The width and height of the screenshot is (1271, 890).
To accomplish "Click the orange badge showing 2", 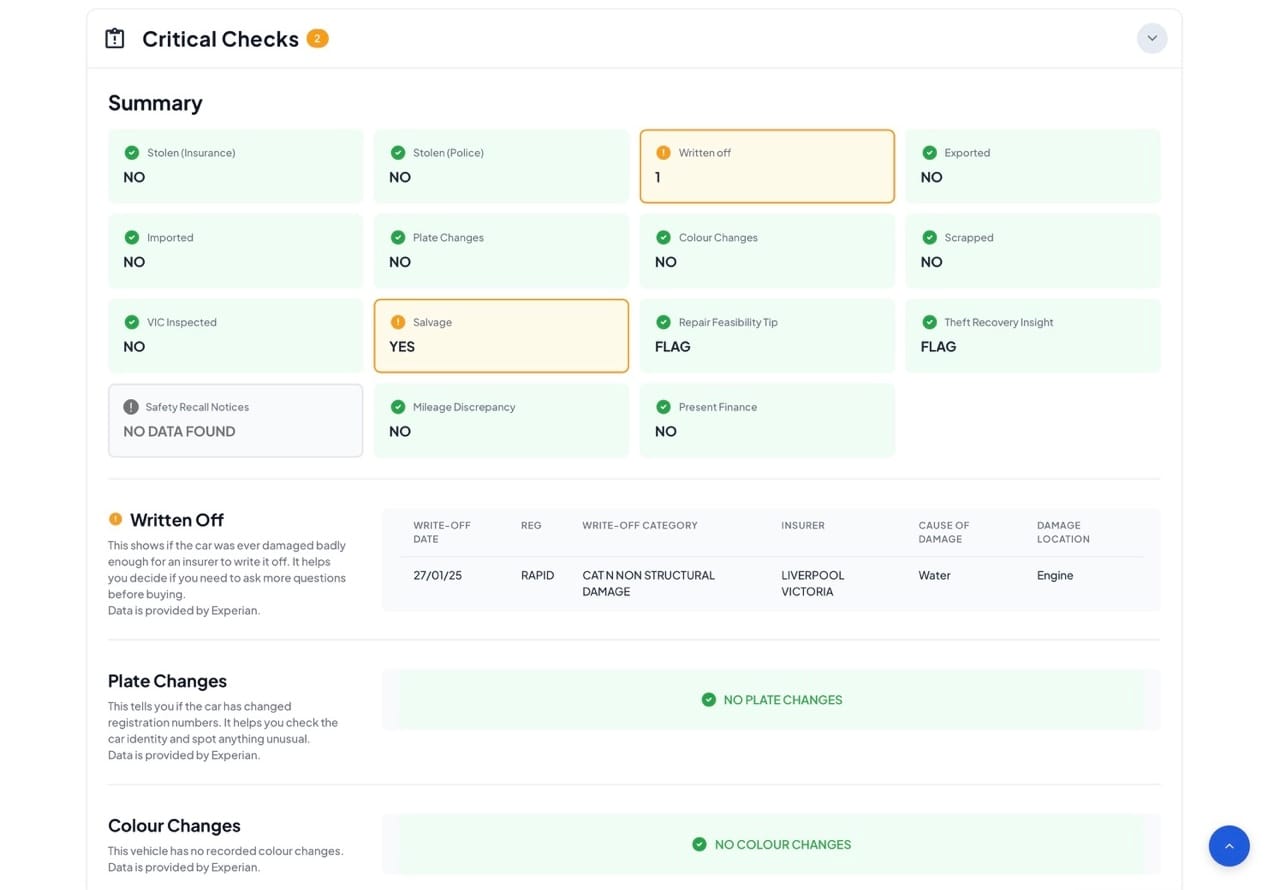I will point(317,39).
